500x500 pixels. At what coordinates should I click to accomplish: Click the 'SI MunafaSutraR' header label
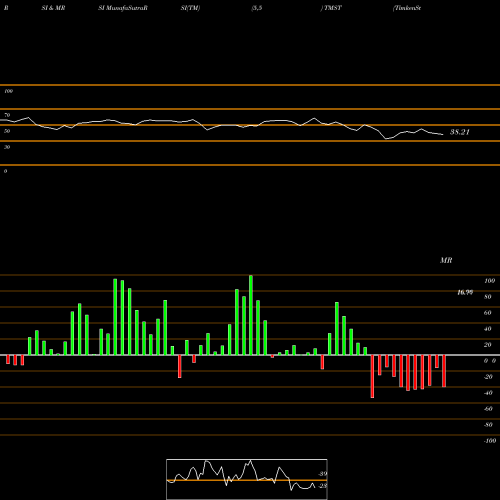point(123,8)
